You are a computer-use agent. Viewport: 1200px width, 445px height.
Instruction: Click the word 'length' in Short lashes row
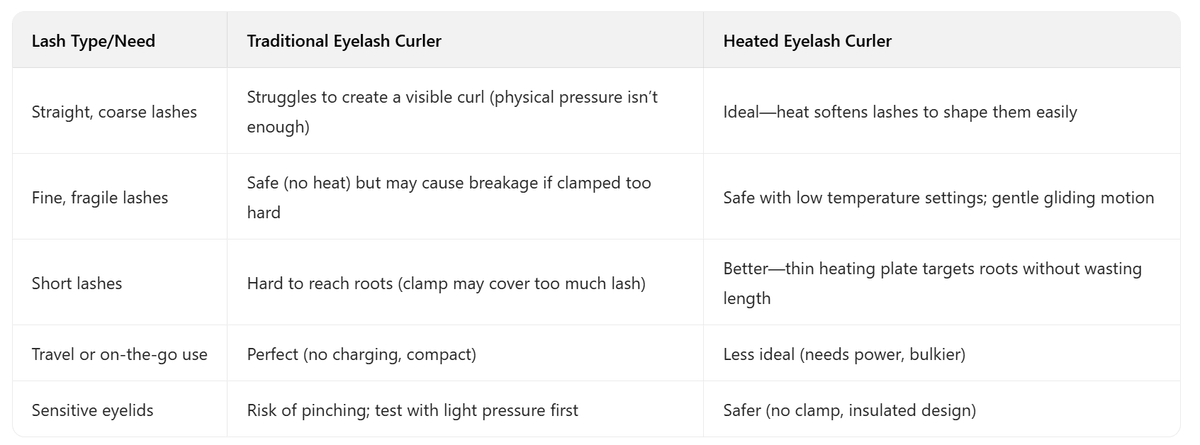[x=746, y=299]
